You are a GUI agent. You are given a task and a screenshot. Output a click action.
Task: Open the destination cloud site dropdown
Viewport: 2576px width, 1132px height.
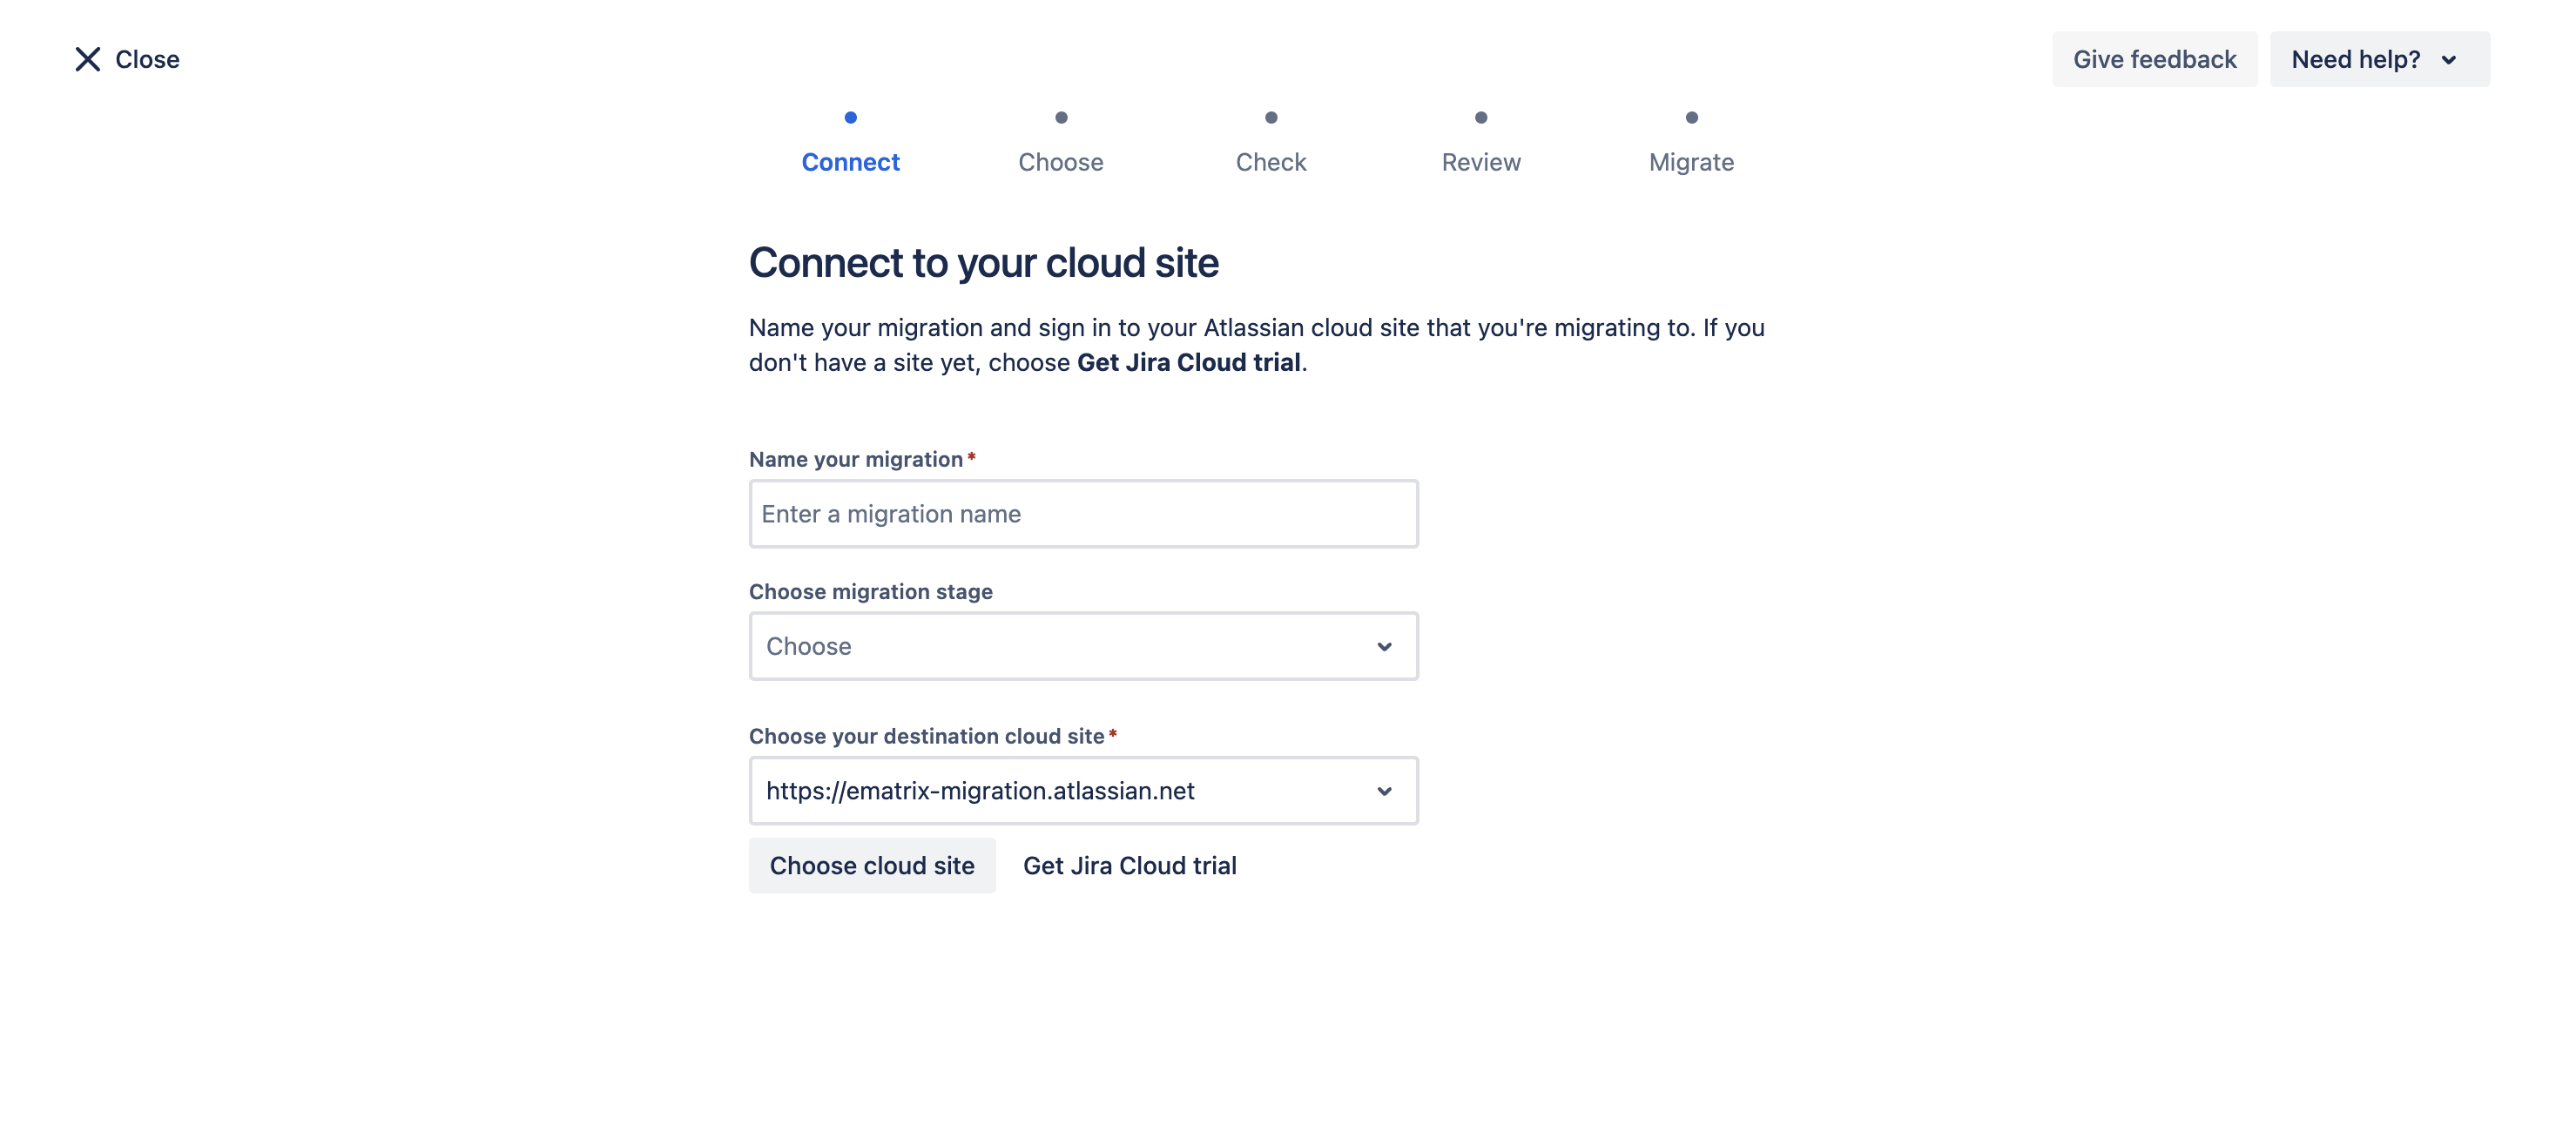1083,790
